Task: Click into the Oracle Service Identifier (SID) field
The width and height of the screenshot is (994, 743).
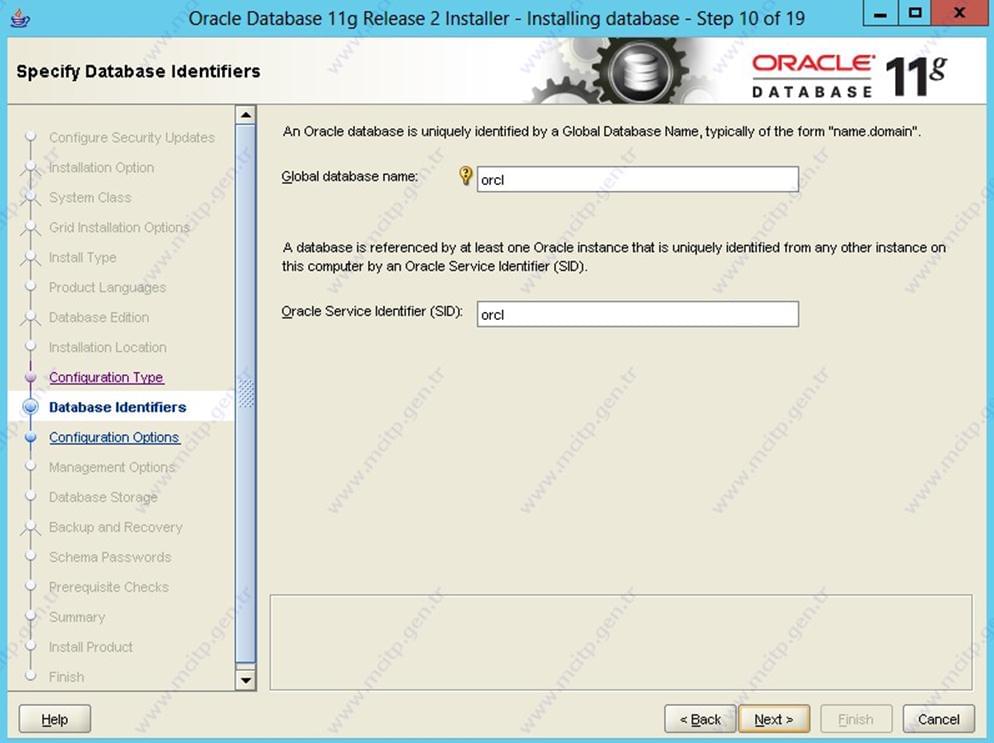Action: (x=637, y=314)
